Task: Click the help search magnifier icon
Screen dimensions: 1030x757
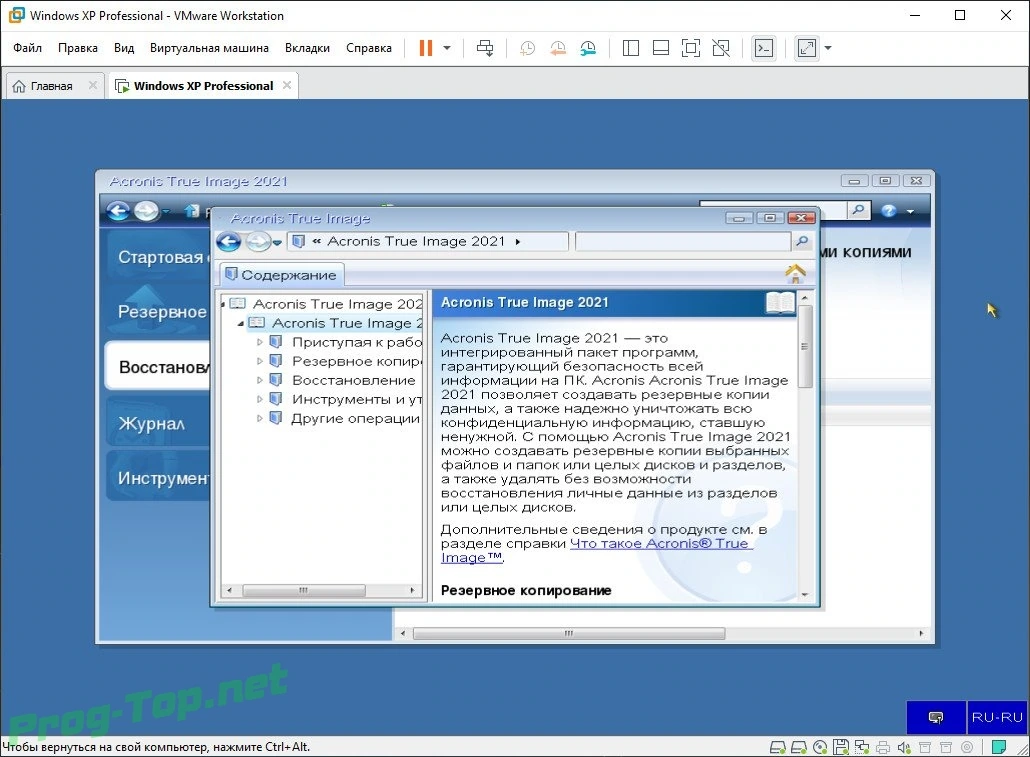Action: (802, 241)
